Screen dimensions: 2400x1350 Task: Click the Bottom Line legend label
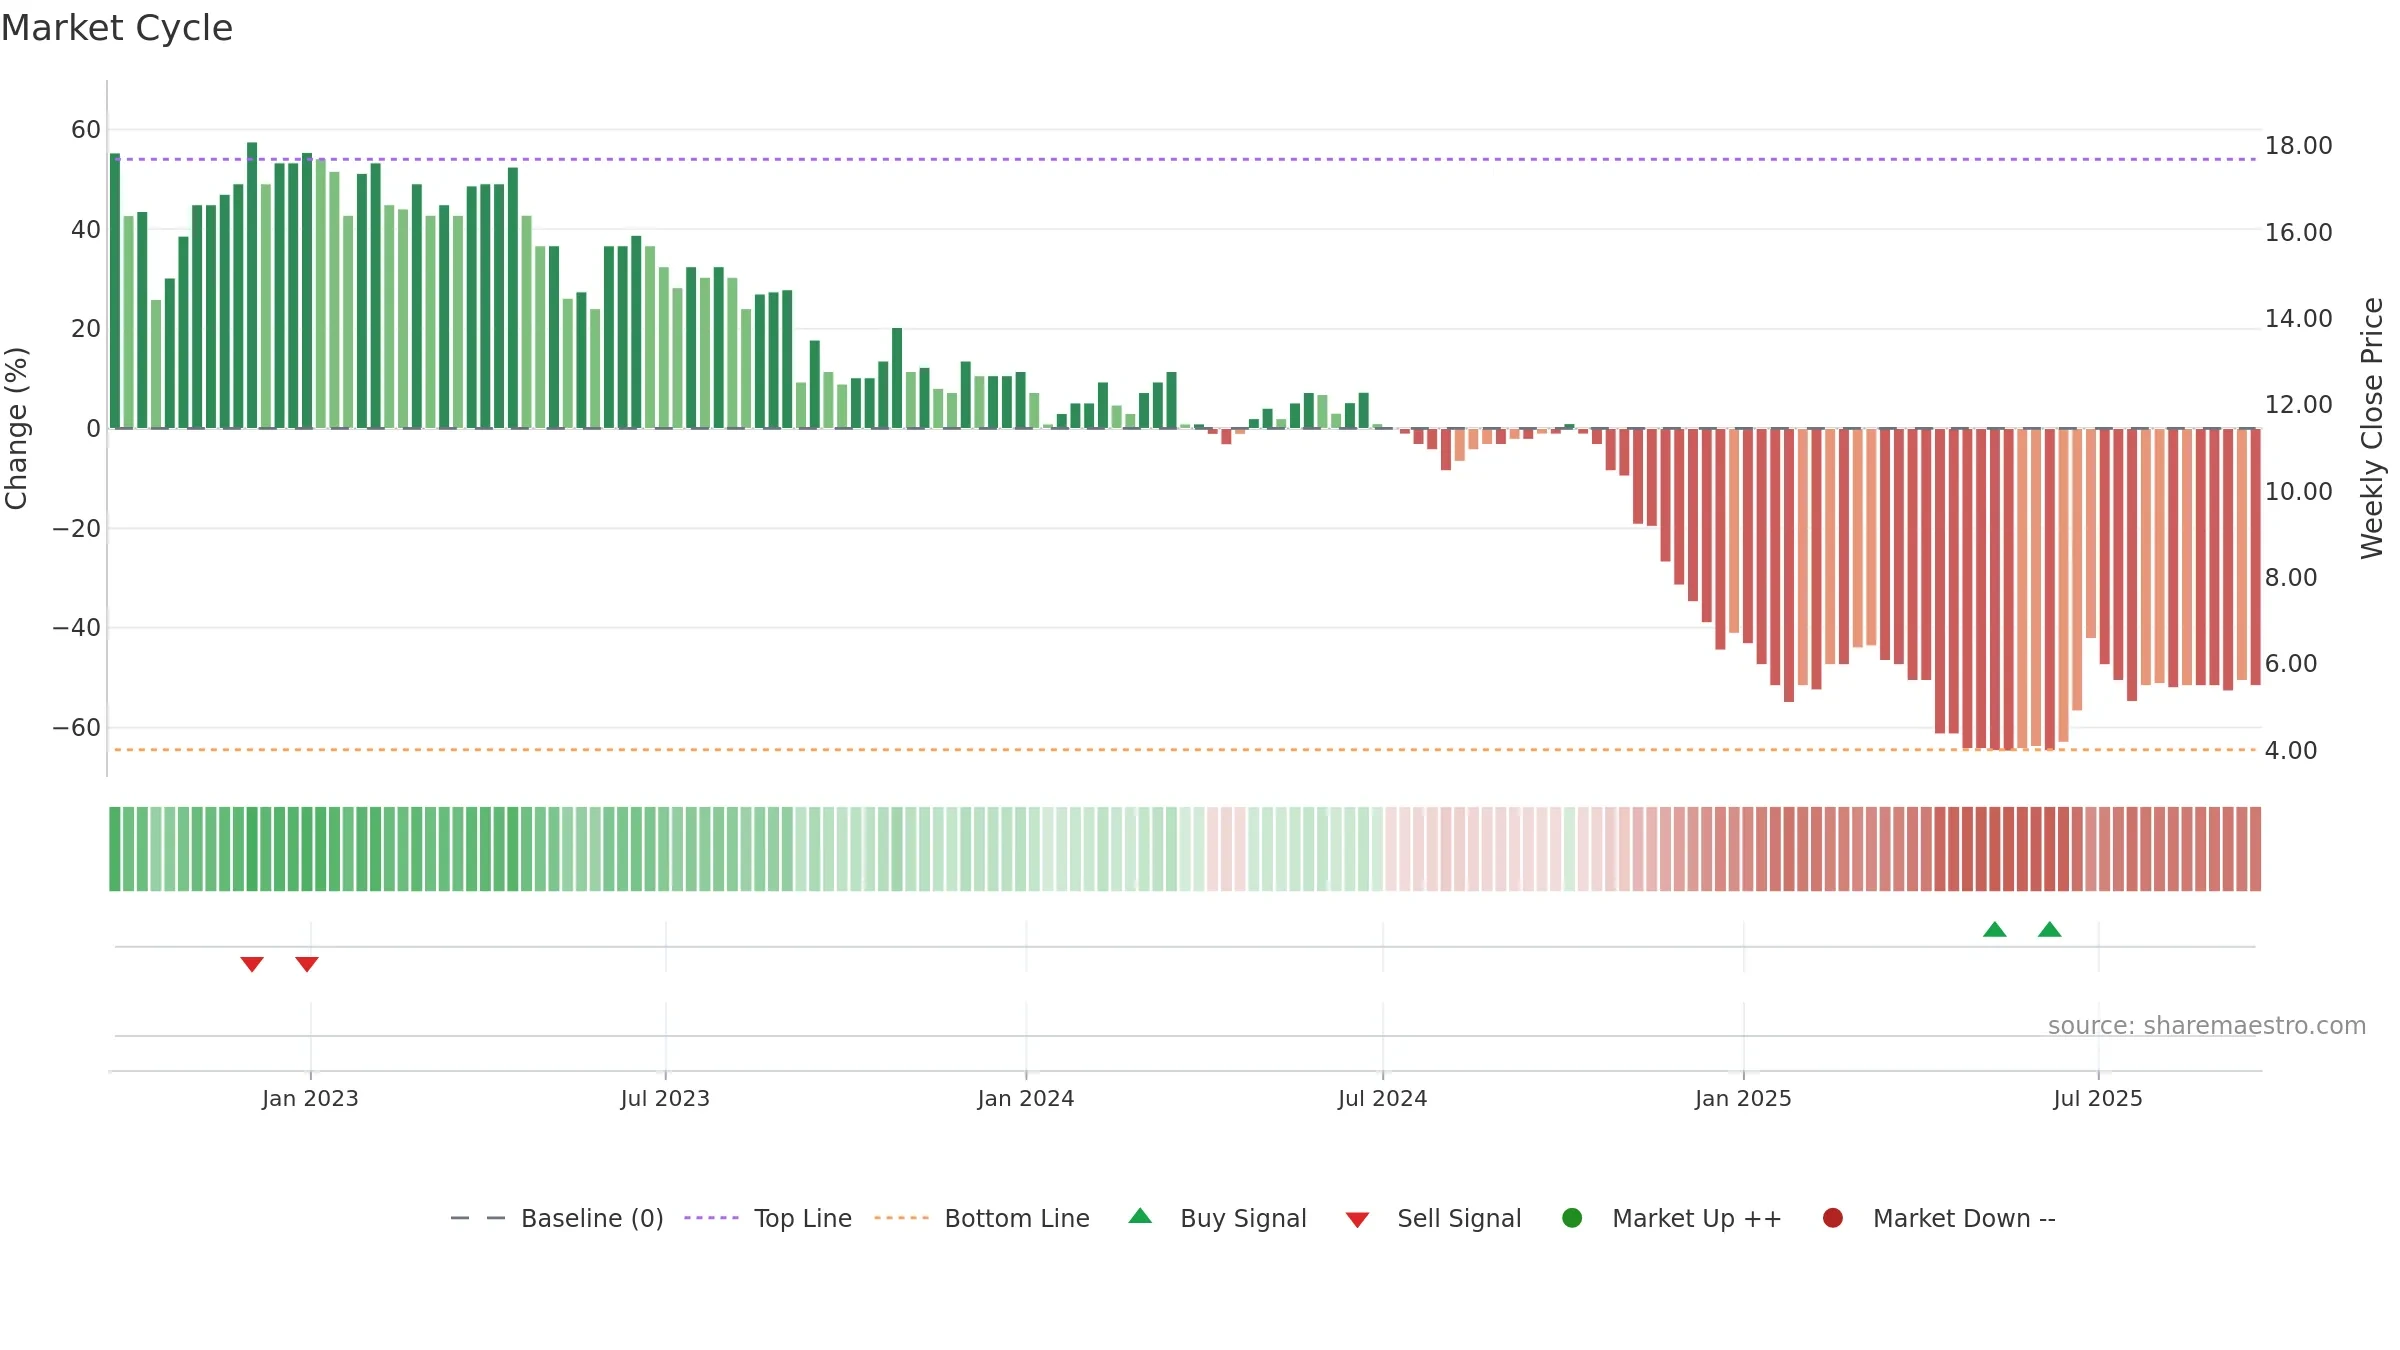click(x=1017, y=1218)
